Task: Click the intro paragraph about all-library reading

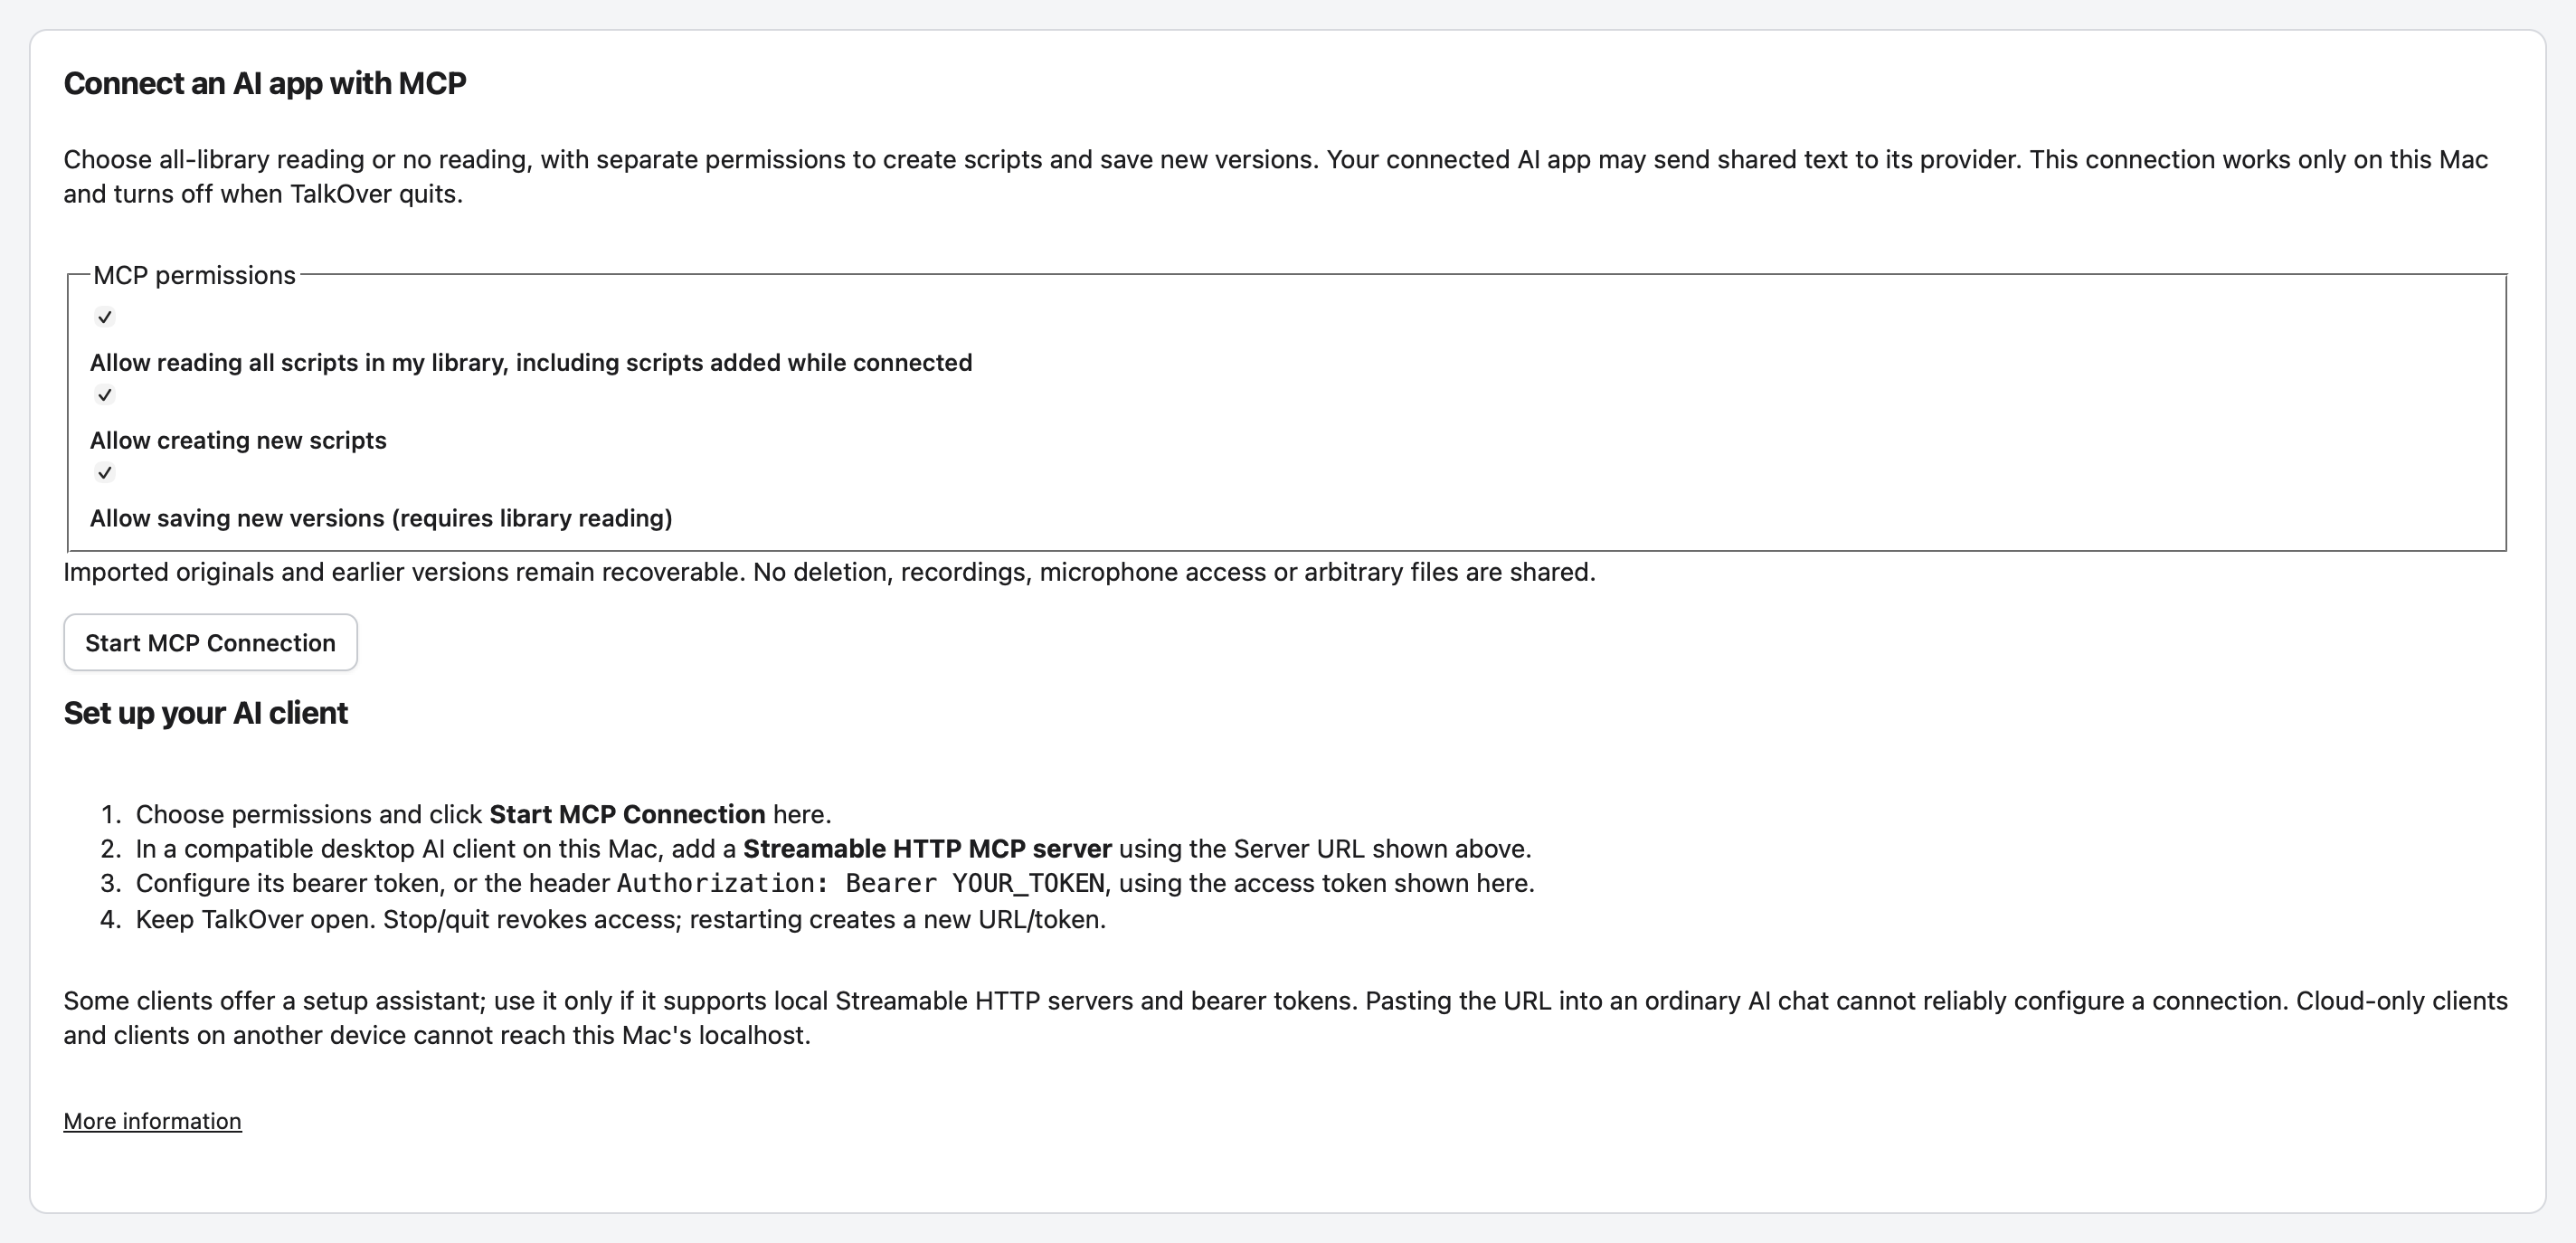Action: point(1276,177)
